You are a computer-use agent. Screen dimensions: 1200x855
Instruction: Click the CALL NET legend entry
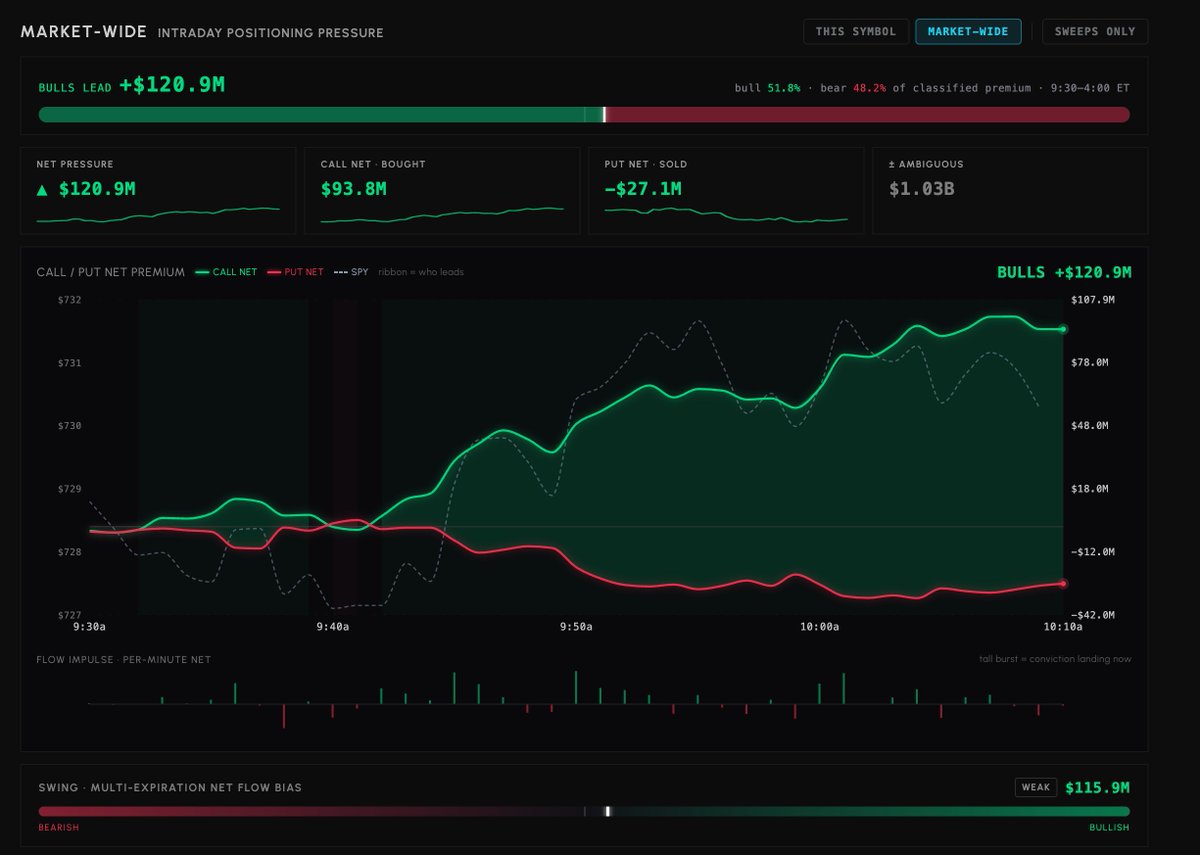[x=226, y=272]
